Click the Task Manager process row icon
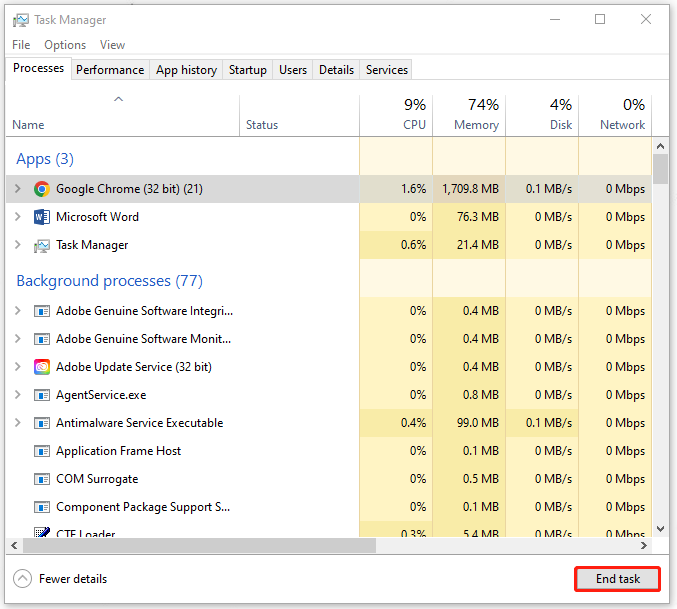This screenshot has height=609, width=677. point(41,245)
